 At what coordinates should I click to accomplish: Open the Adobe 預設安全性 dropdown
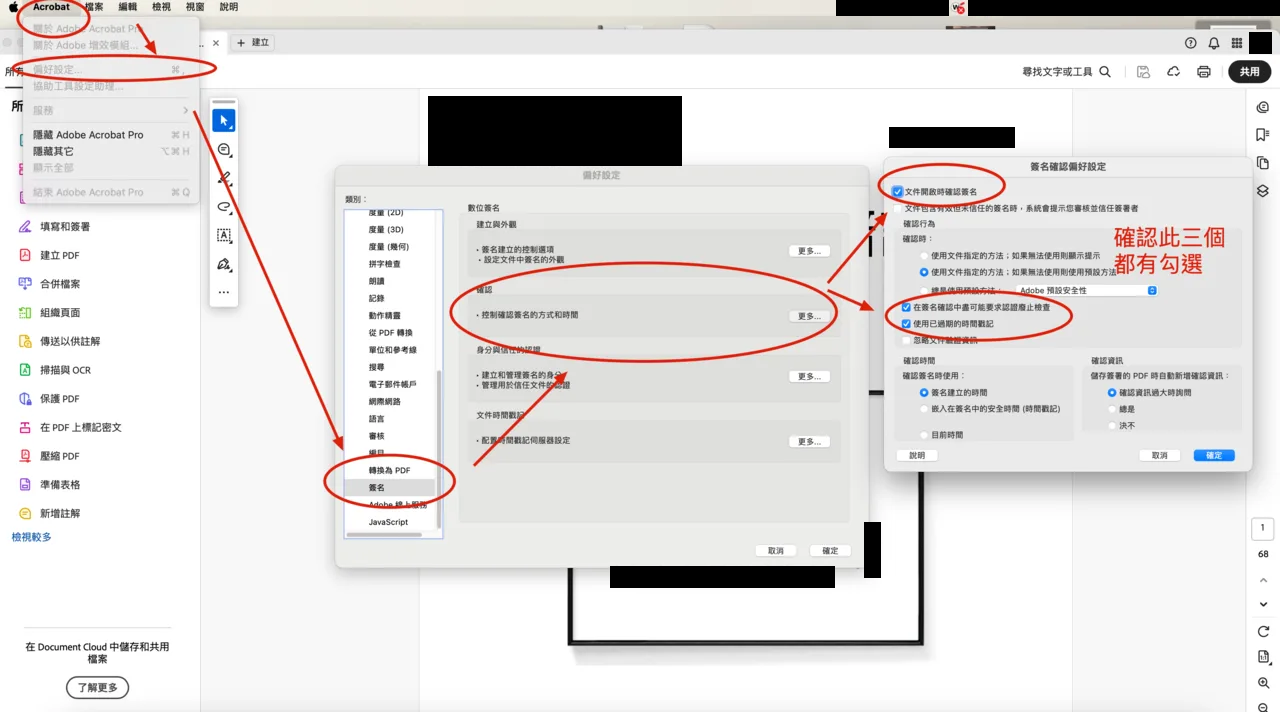(1087, 290)
